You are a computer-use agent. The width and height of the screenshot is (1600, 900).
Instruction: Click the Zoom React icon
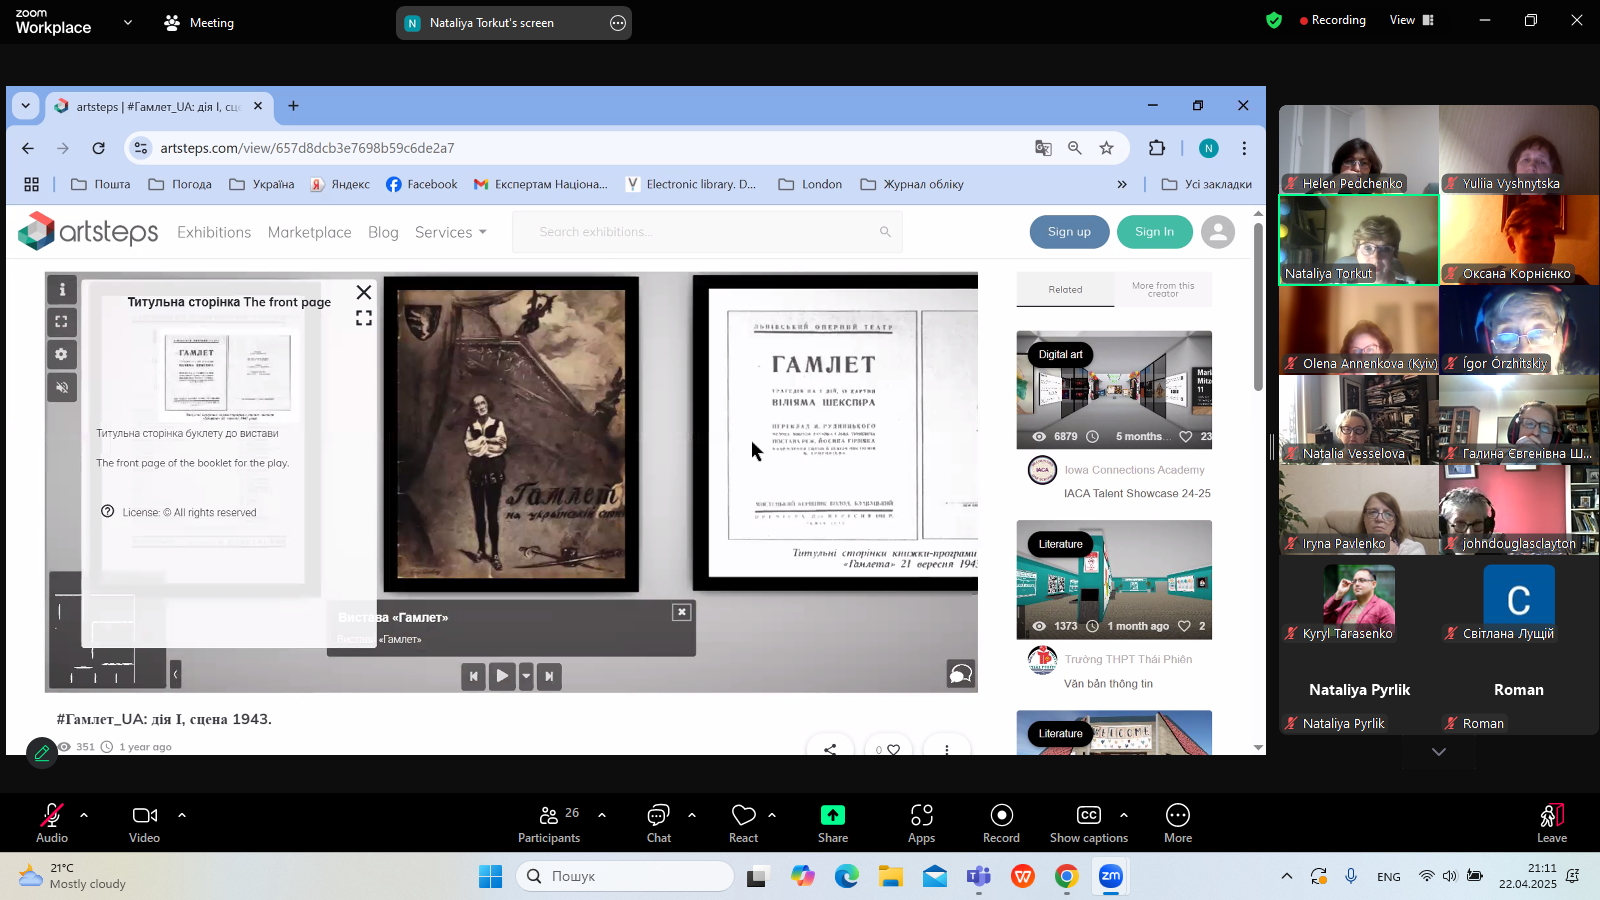743,823
